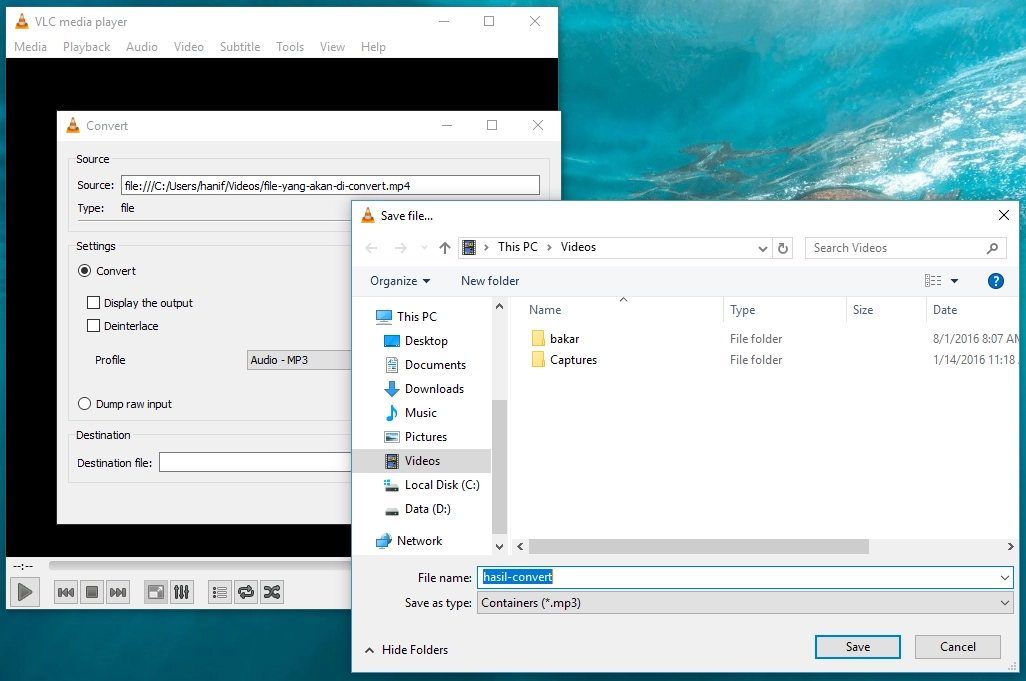Select the bakar folder
This screenshot has width=1026, height=681.
point(564,339)
